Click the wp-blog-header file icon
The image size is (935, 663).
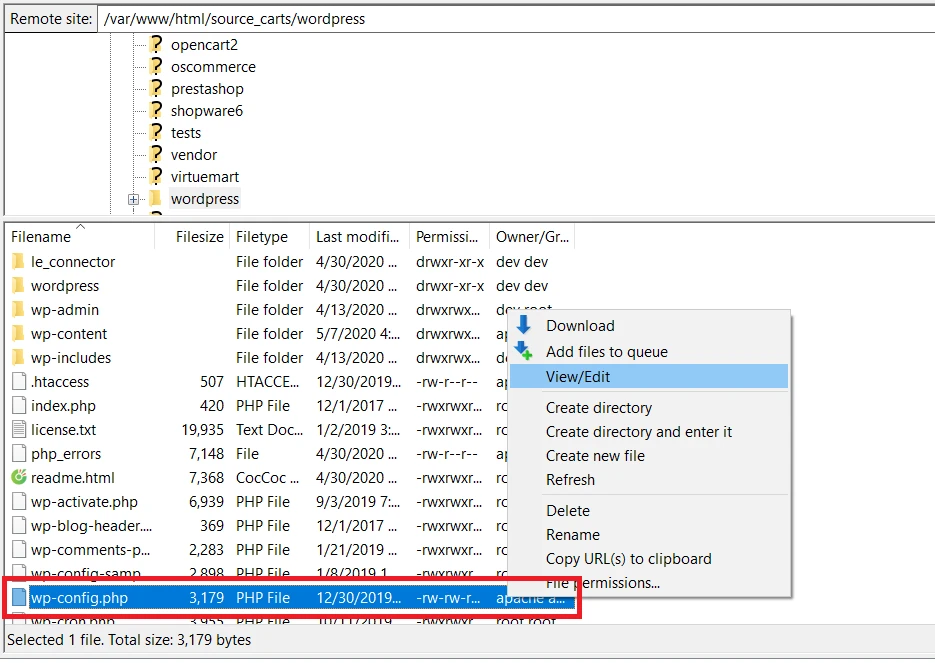coord(19,525)
